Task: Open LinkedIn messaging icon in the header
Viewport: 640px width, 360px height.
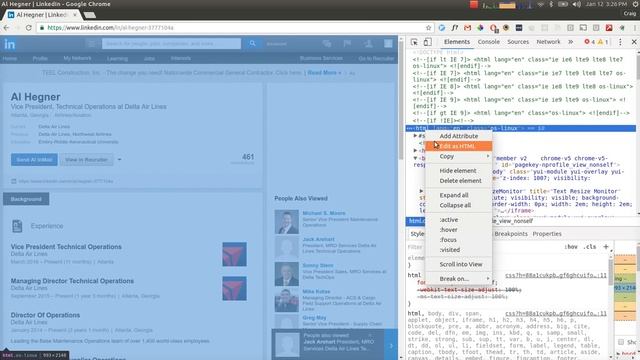Action: pyautogui.click(x=327, y=43)
